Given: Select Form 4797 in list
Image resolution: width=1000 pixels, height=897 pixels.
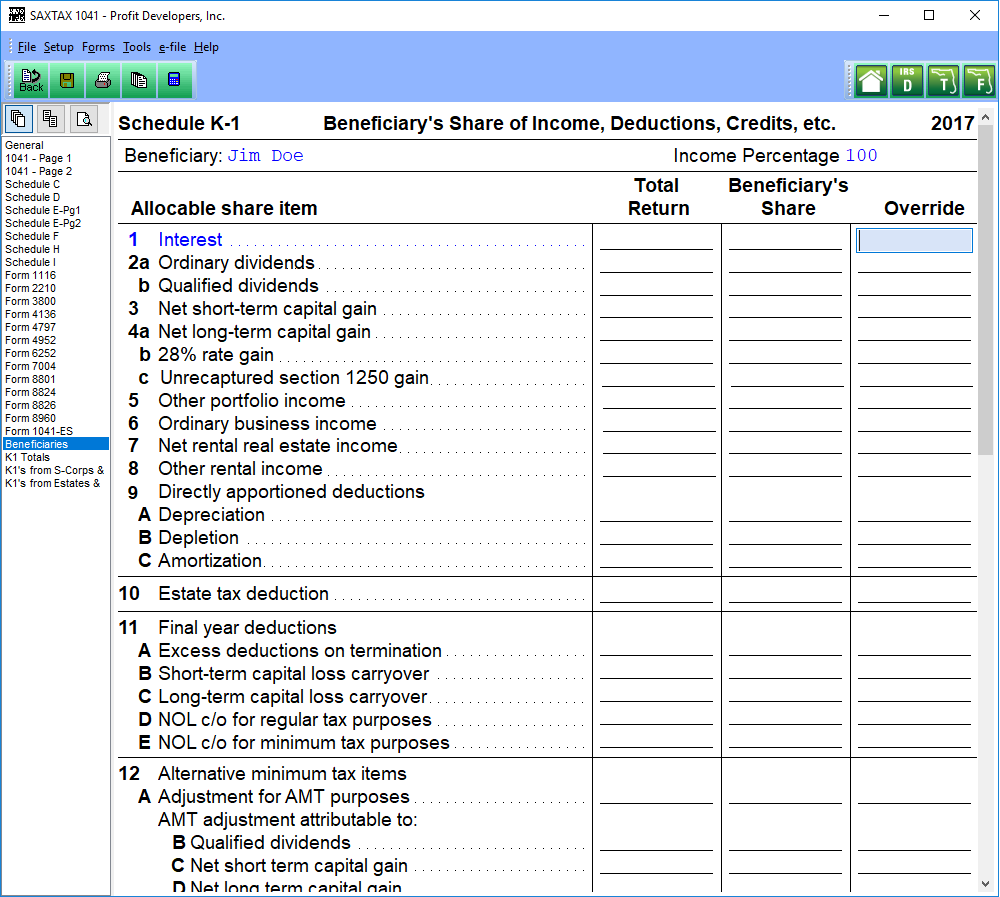Looking at the screenshot, I should 56,327.
